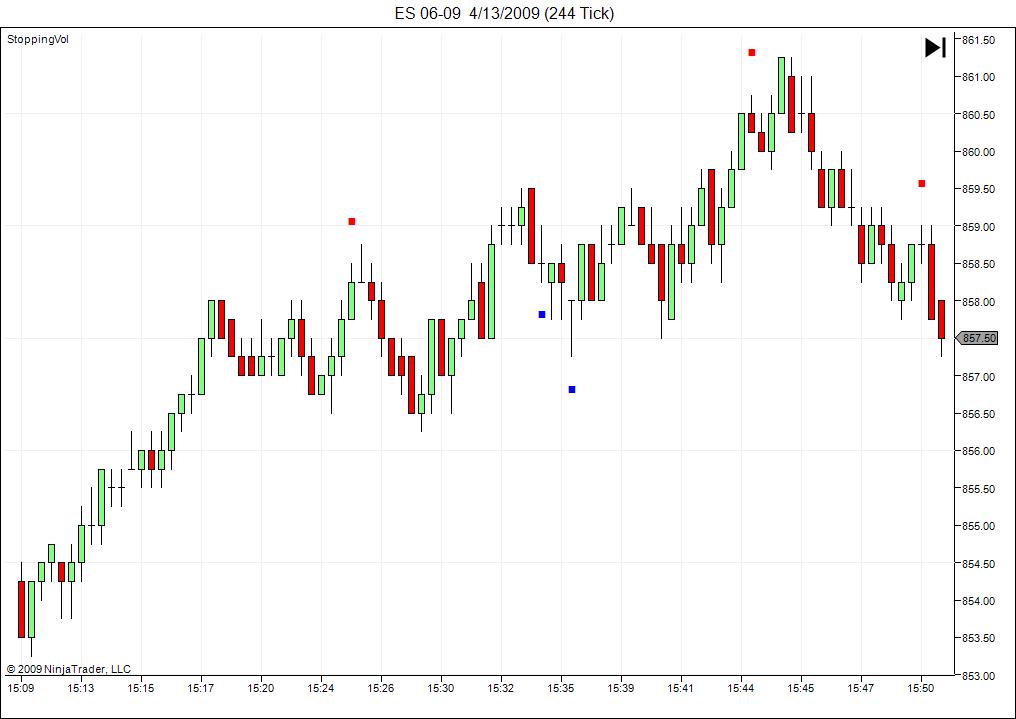This screenshot has width=1016, height=719.
Task: Click the 15:20 time axis label
Action: click(x=260, y=688)
